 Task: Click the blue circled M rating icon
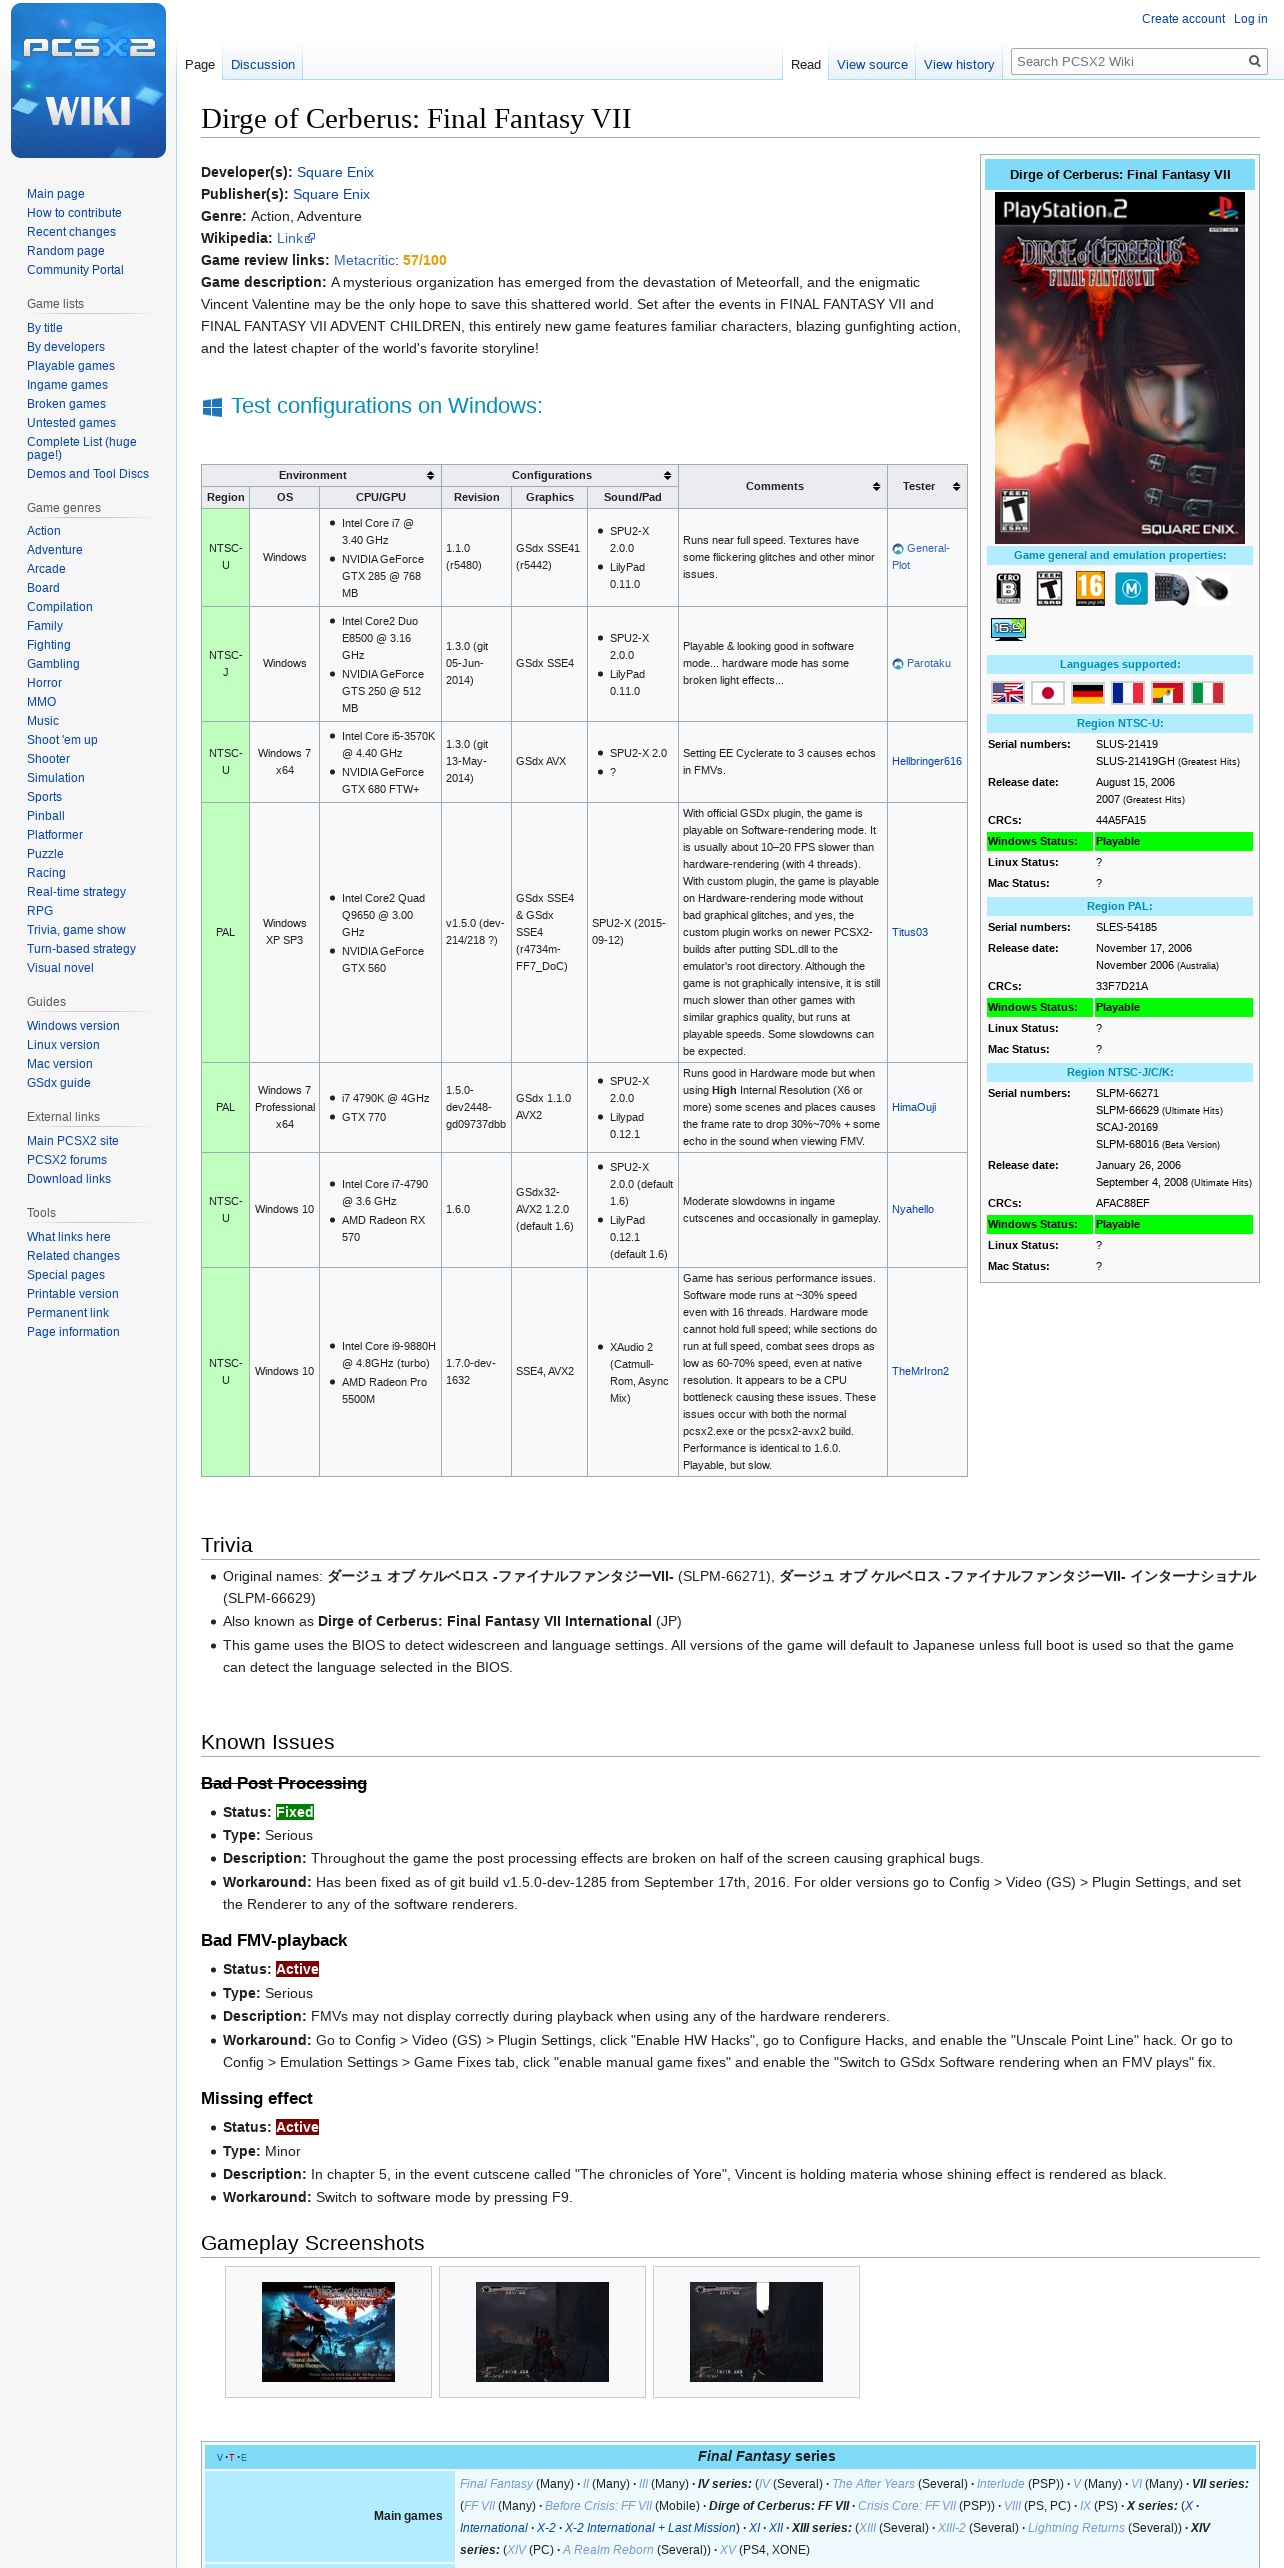1131,588
